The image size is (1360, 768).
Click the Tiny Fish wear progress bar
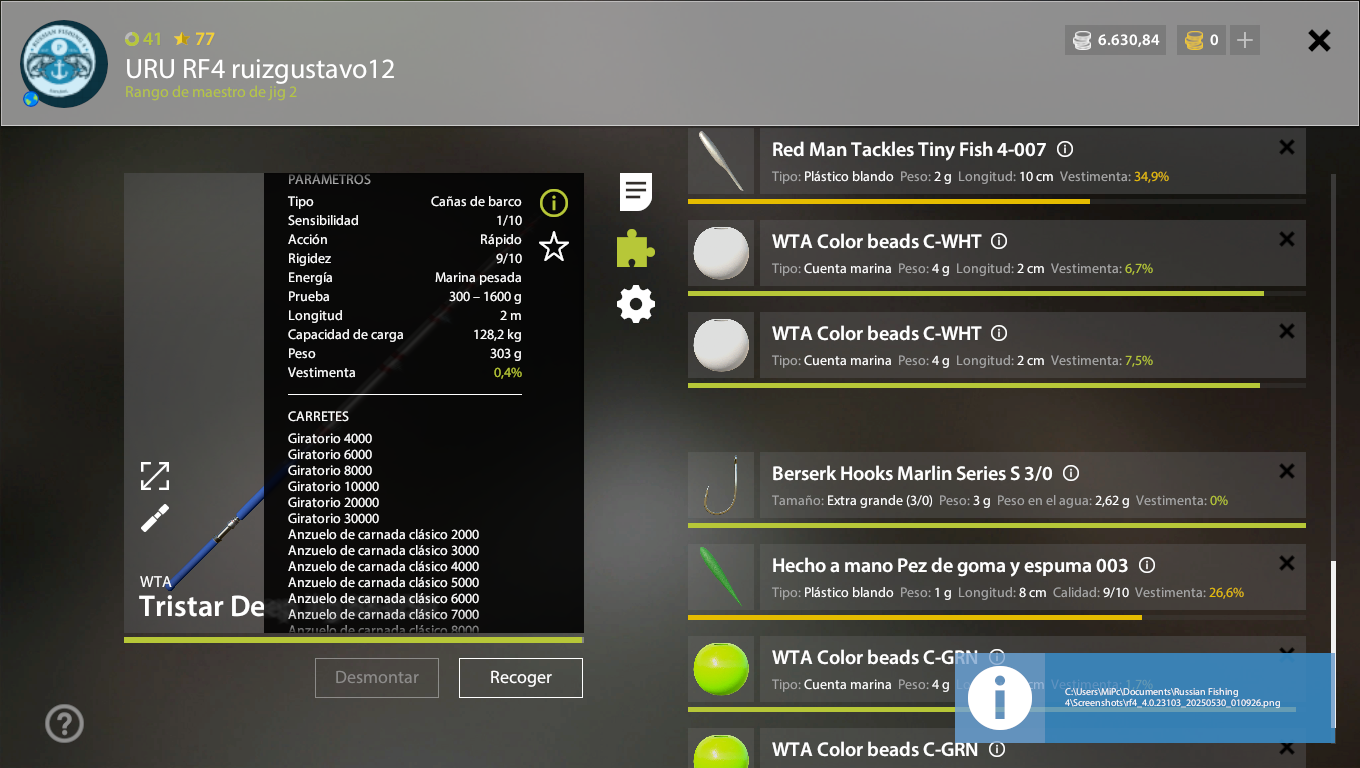point(997,201)
